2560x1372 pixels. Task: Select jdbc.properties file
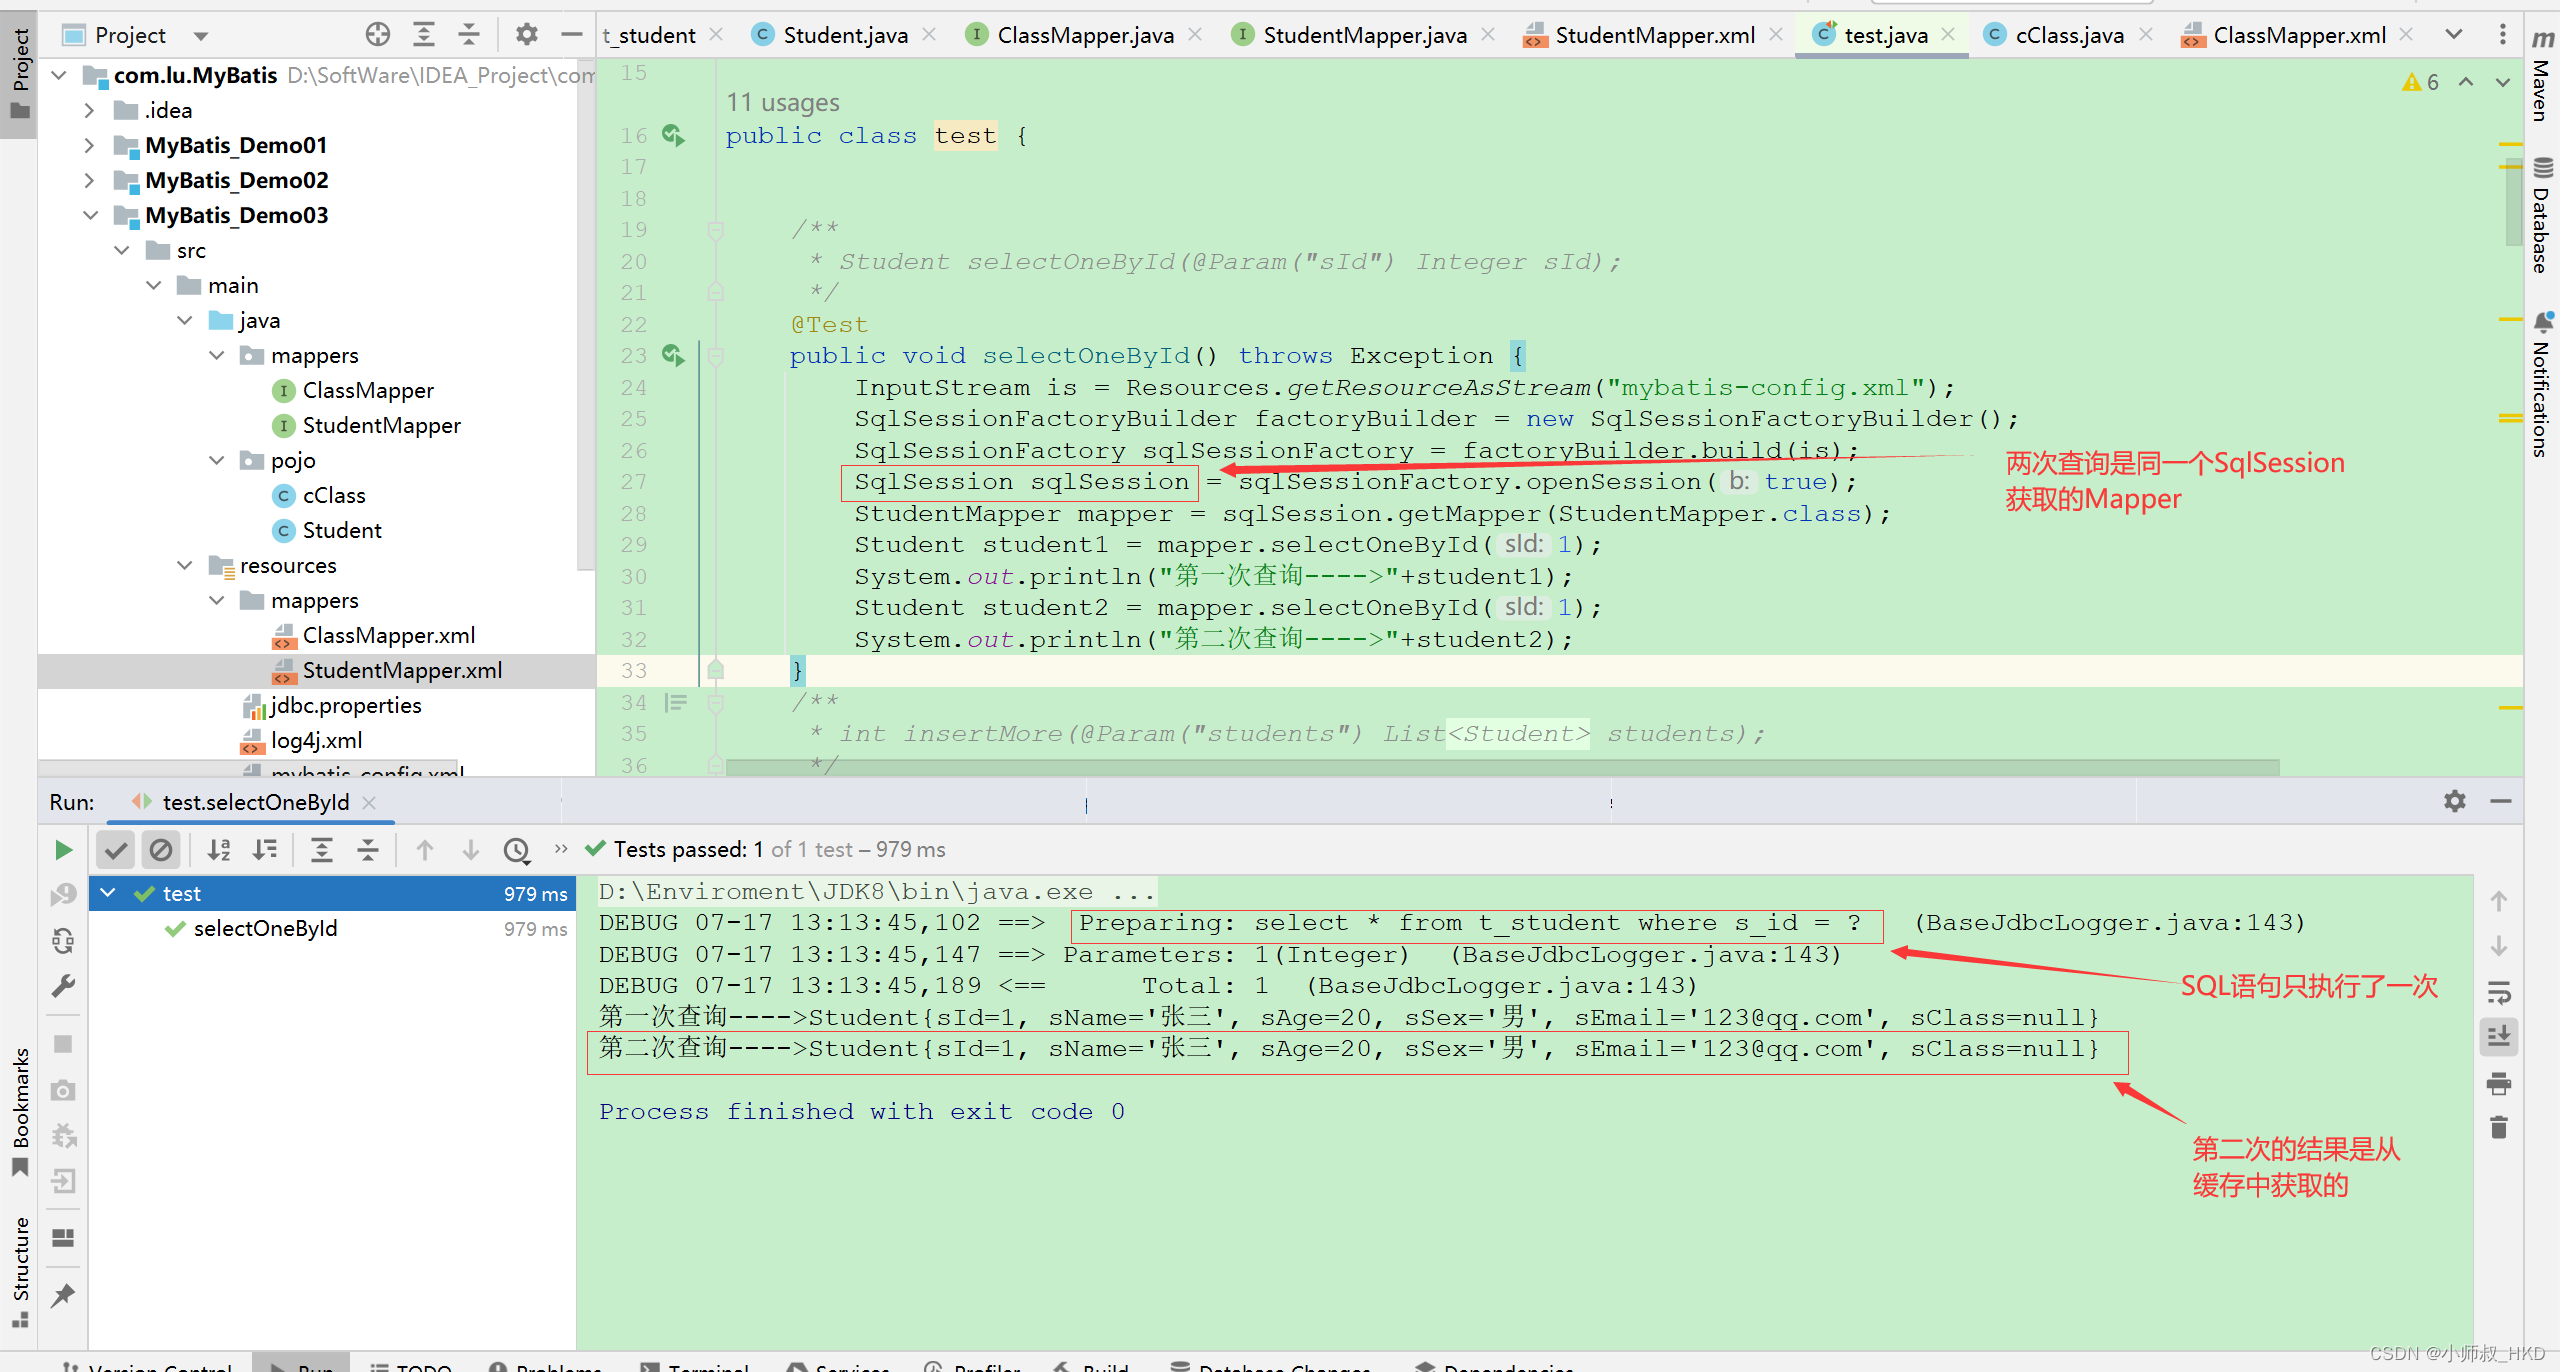pos(345,705)
